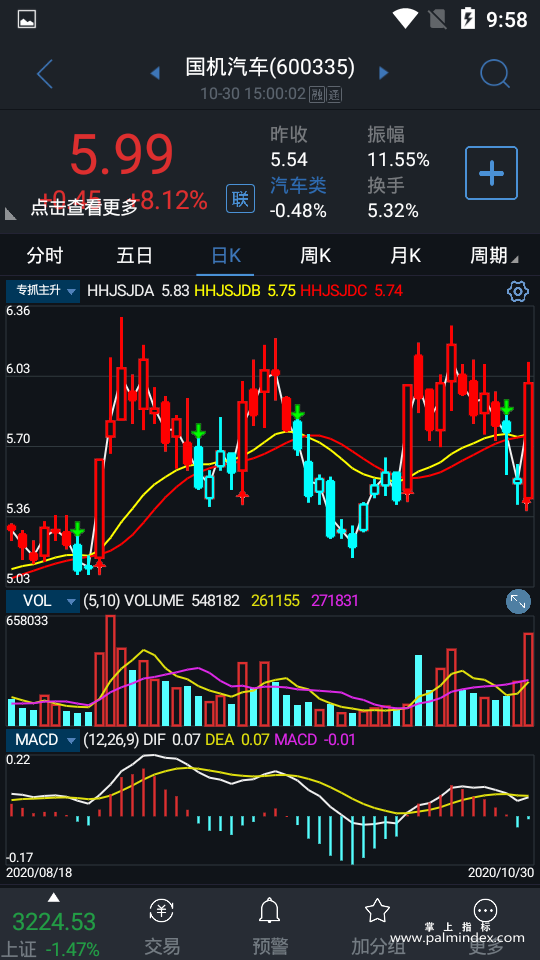Open the 专抓主升 indicator dropdown
This screenshot has width=540, height=960.
tap(43, 291)
